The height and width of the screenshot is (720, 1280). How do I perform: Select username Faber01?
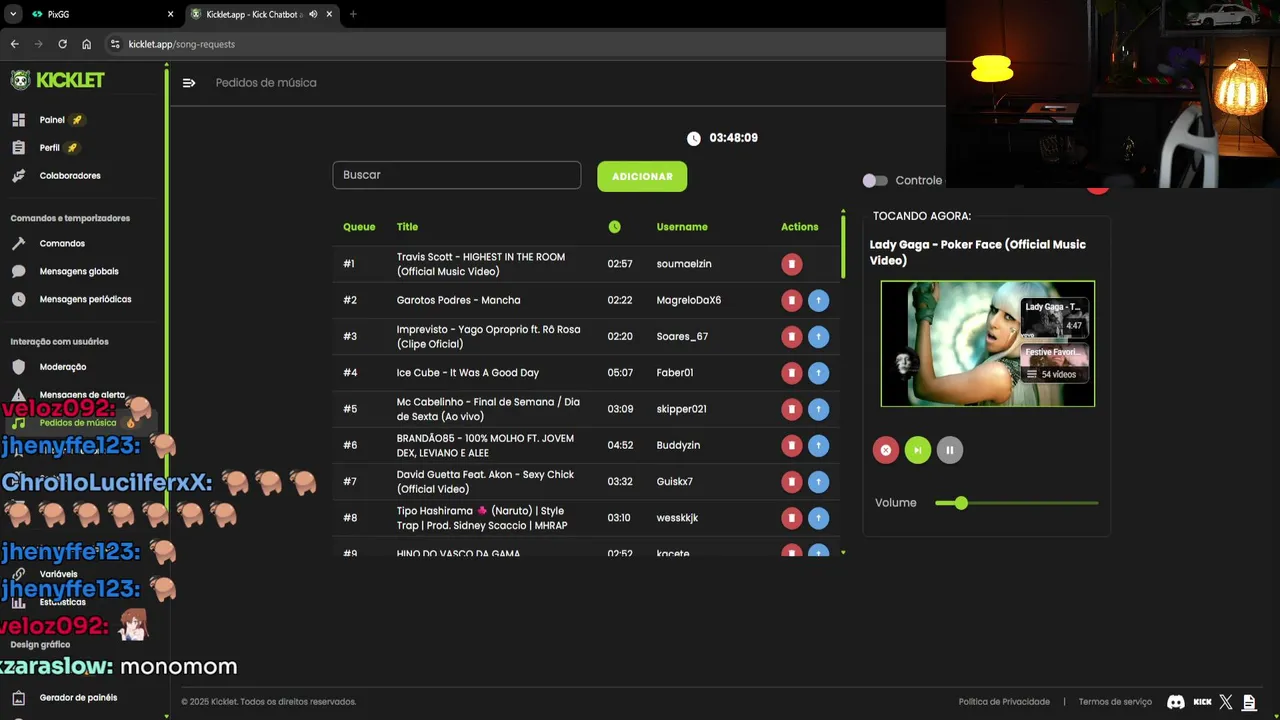pyautogui.click(x=675, y=373)
